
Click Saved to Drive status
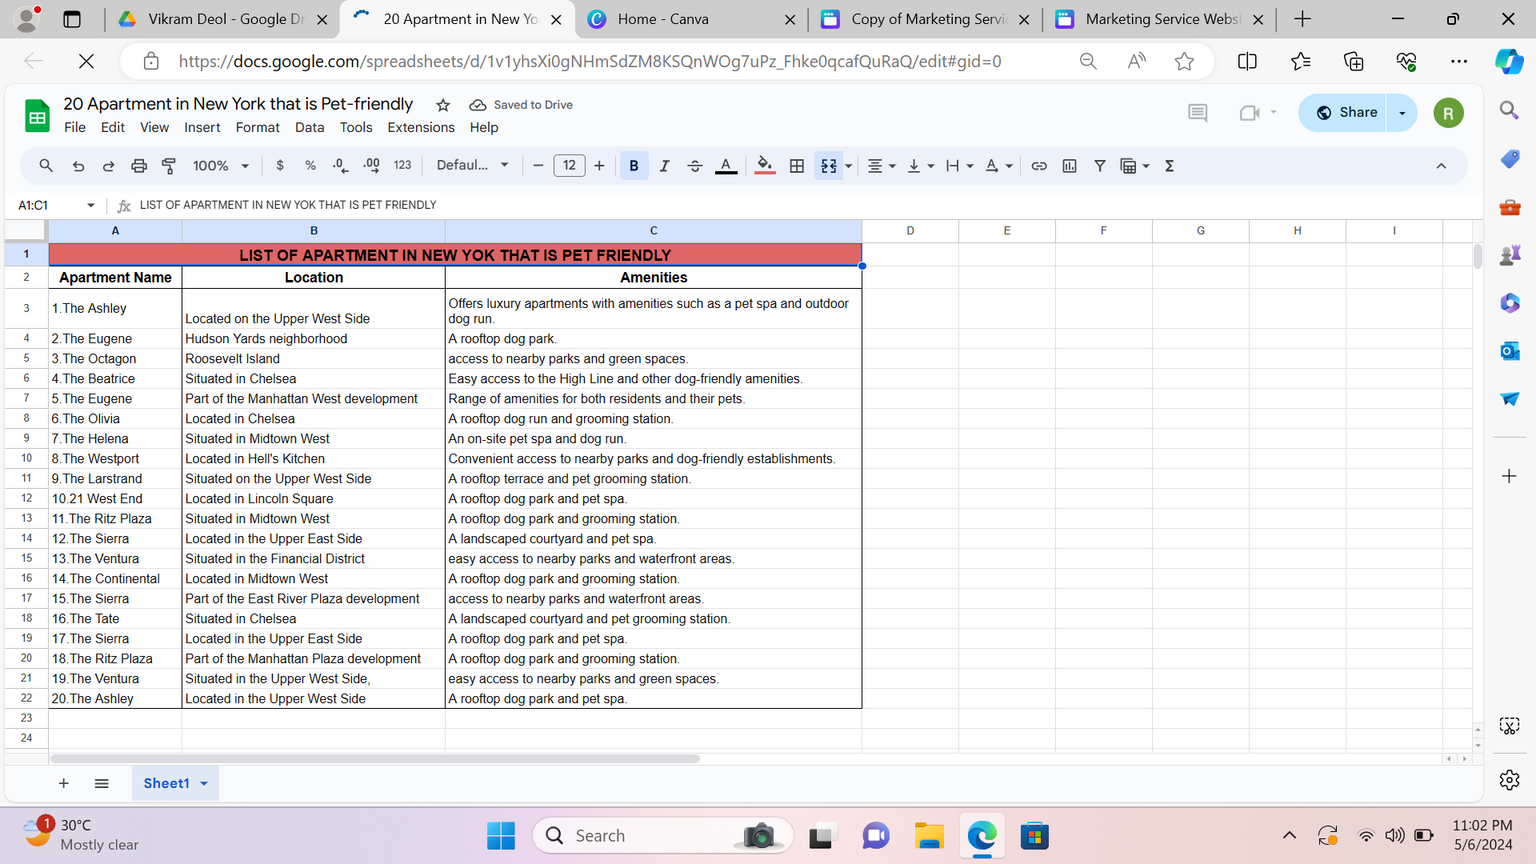[521, 105]
